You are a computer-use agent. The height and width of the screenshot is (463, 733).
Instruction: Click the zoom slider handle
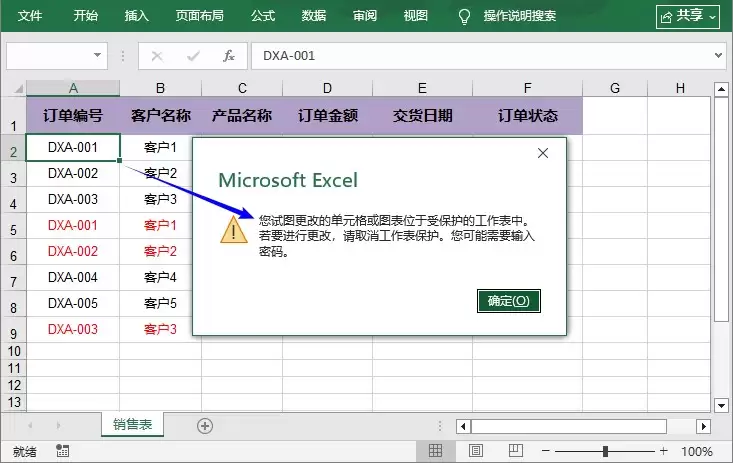click(605, 451)
